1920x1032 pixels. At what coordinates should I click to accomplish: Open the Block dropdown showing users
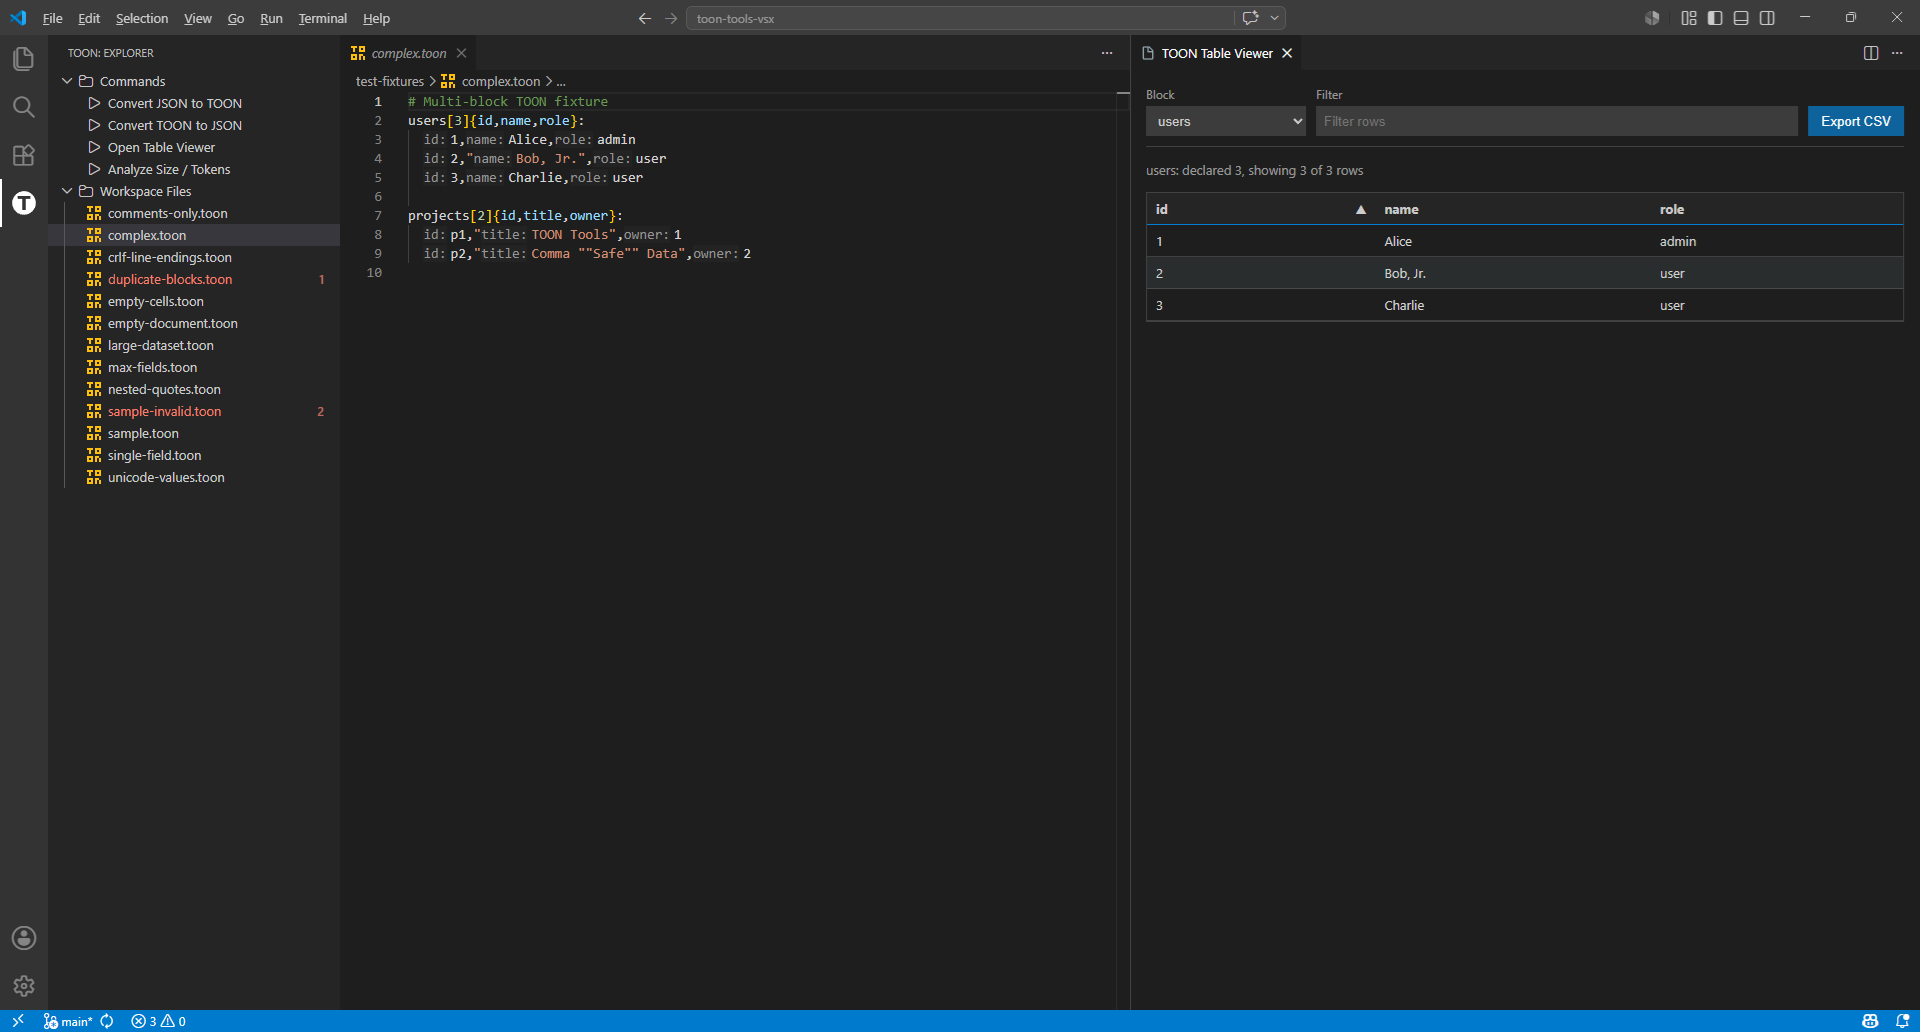tap(1226, 121)
